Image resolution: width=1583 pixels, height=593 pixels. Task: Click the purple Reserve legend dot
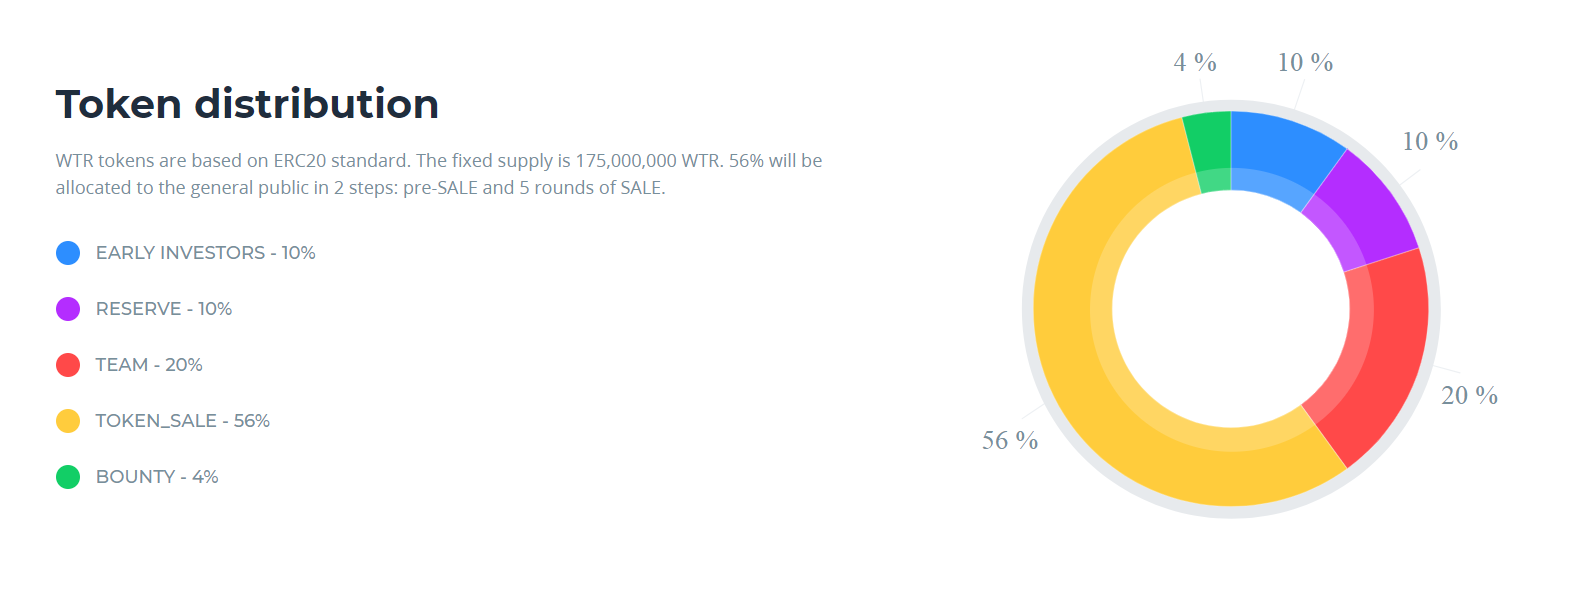68,309
